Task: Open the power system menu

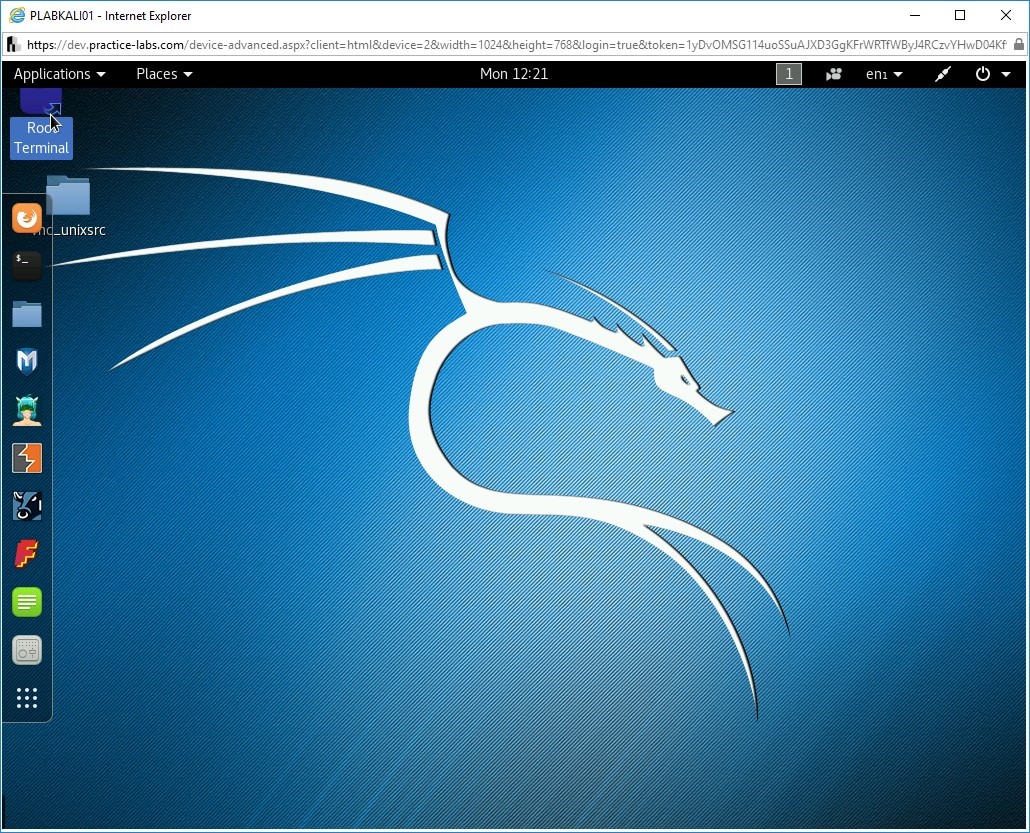Action: coord(992,74)
